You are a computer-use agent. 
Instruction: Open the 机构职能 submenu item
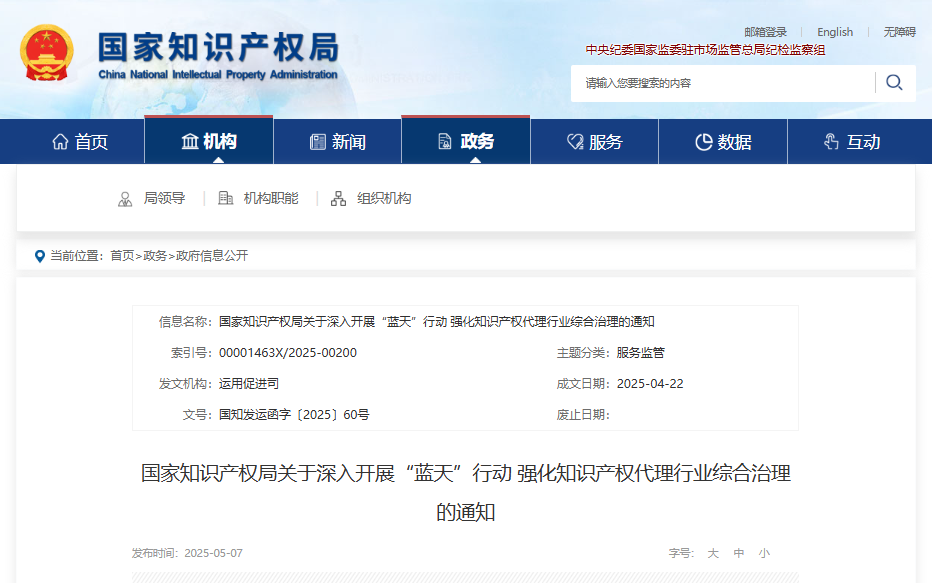click(271, 198)
